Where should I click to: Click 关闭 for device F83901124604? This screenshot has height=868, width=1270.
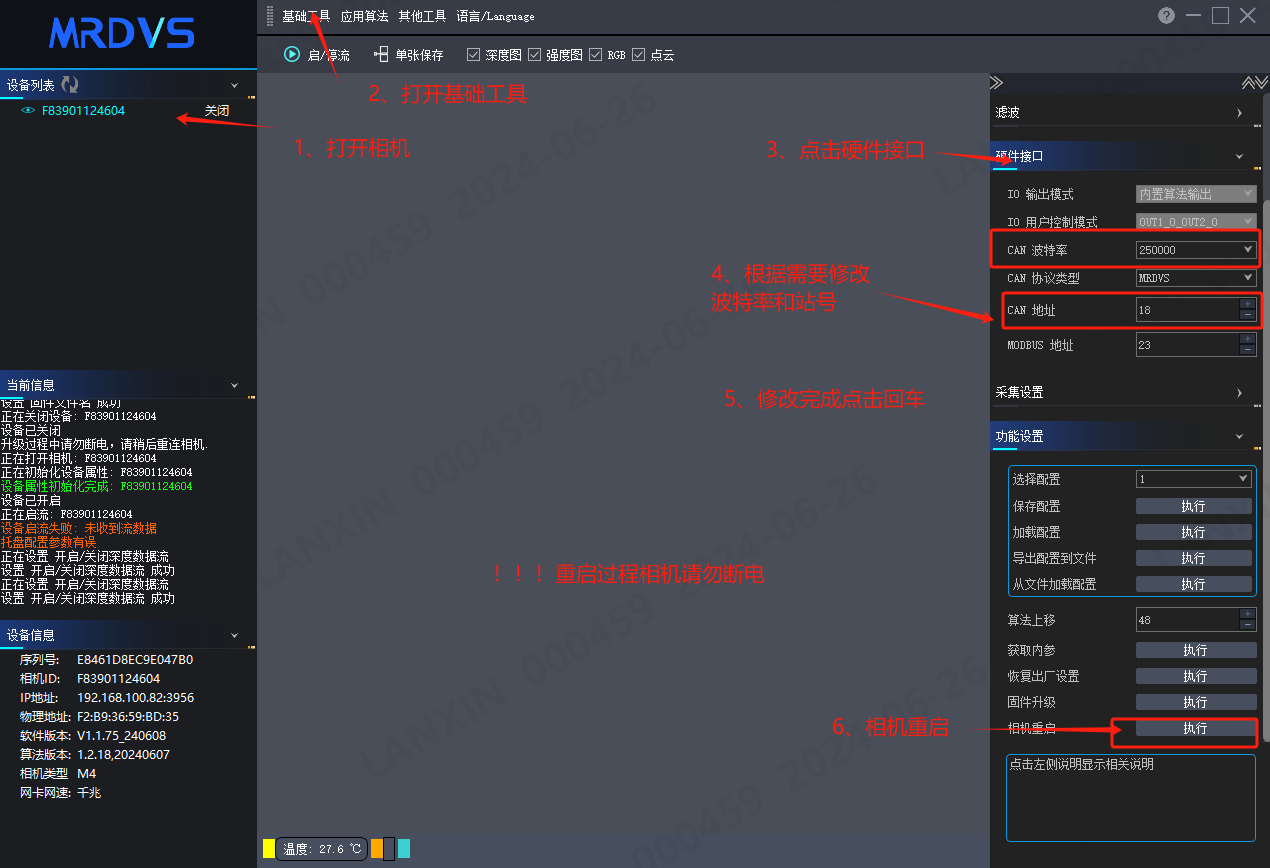[x=217, y=111]
